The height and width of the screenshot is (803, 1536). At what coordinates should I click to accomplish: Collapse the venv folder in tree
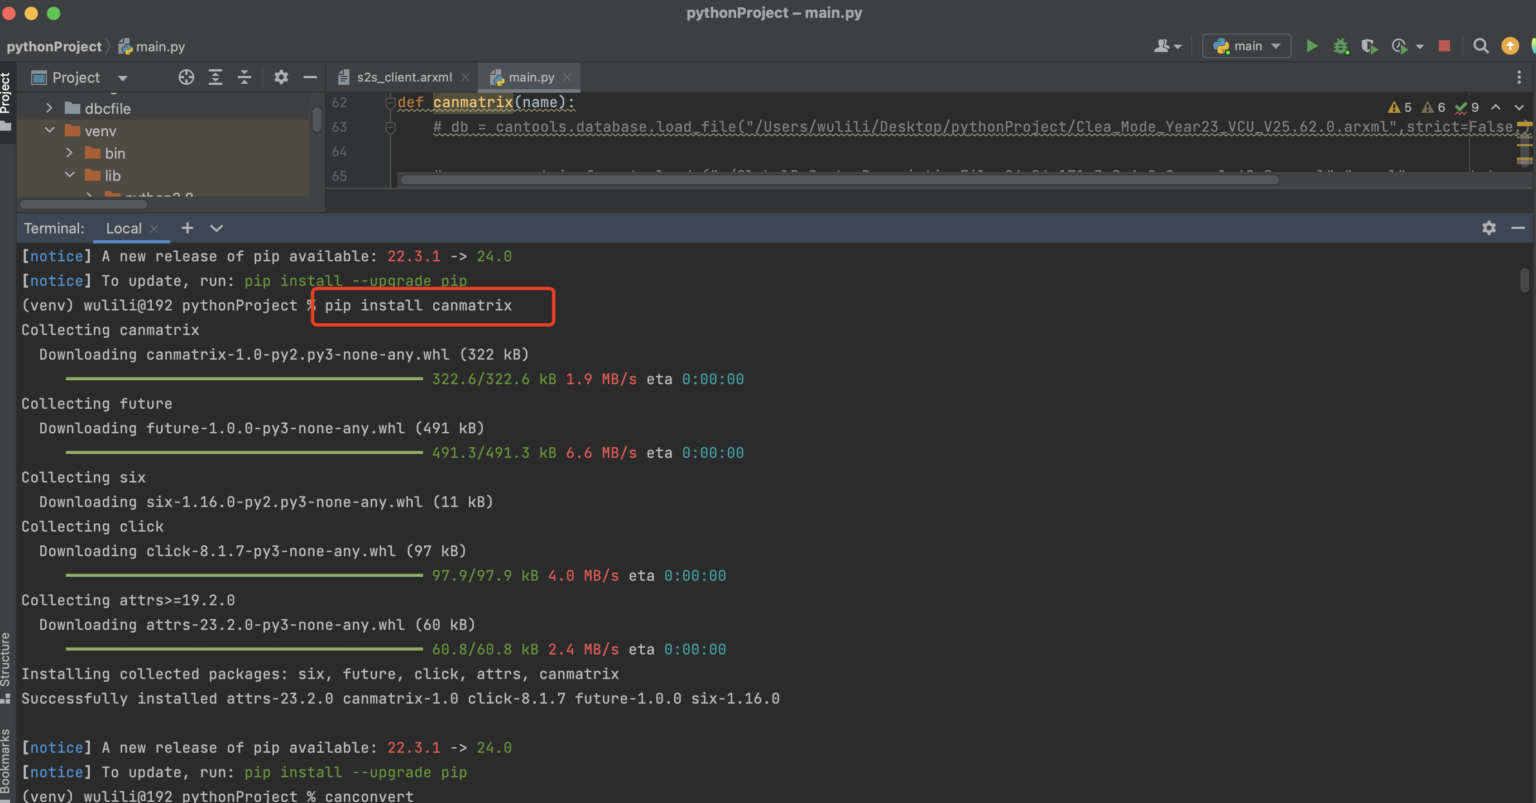pos(49,131)
